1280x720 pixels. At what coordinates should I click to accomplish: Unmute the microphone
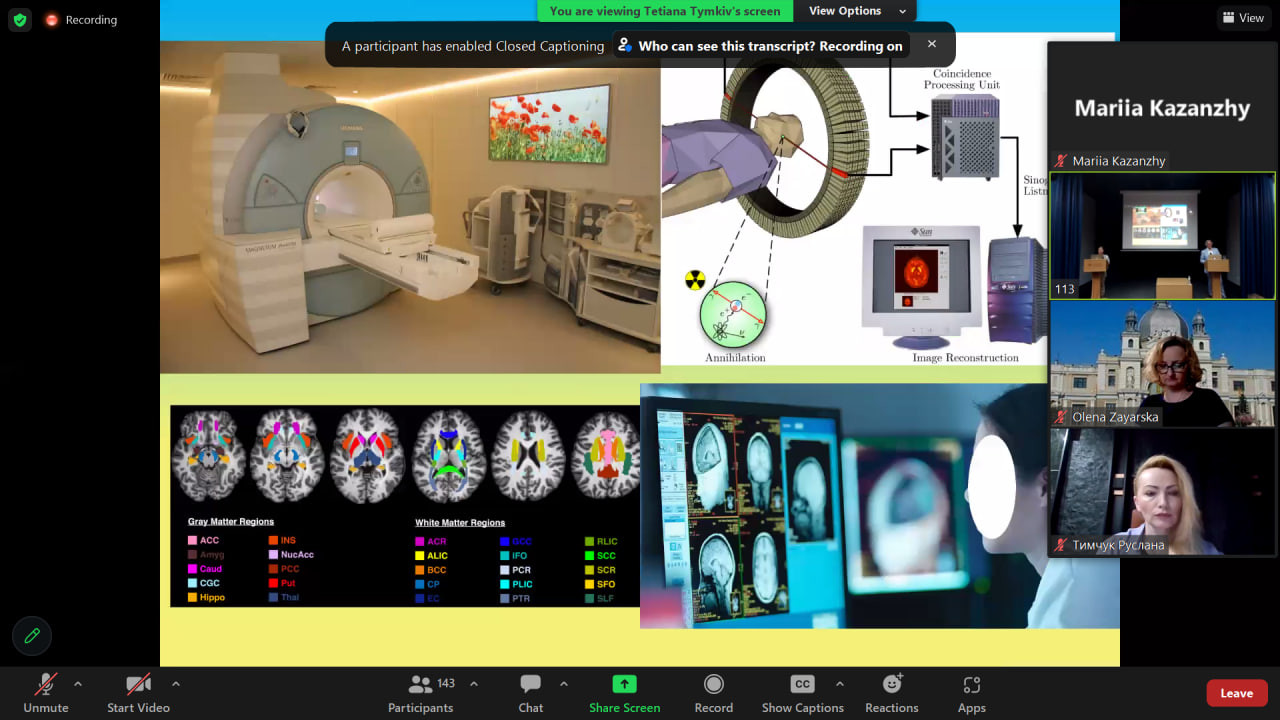[x=46, y=692]
